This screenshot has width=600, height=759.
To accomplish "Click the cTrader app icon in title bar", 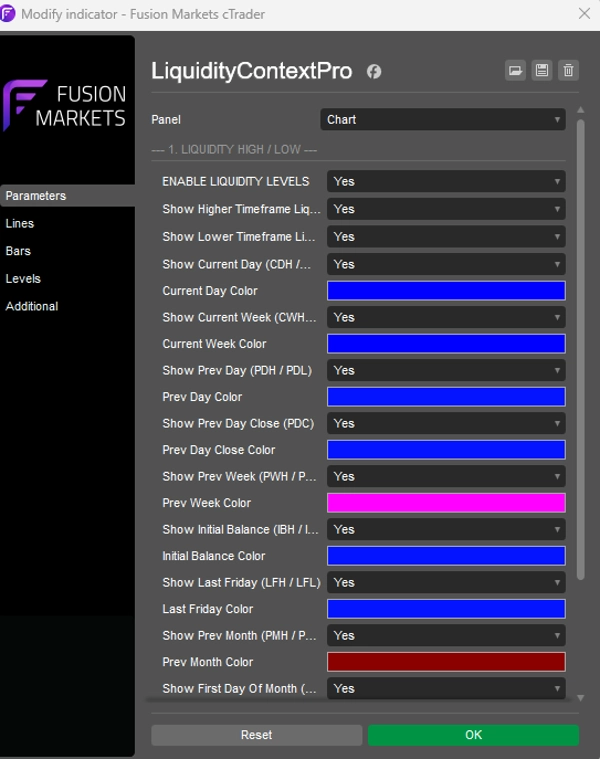I will coord(7,14).
